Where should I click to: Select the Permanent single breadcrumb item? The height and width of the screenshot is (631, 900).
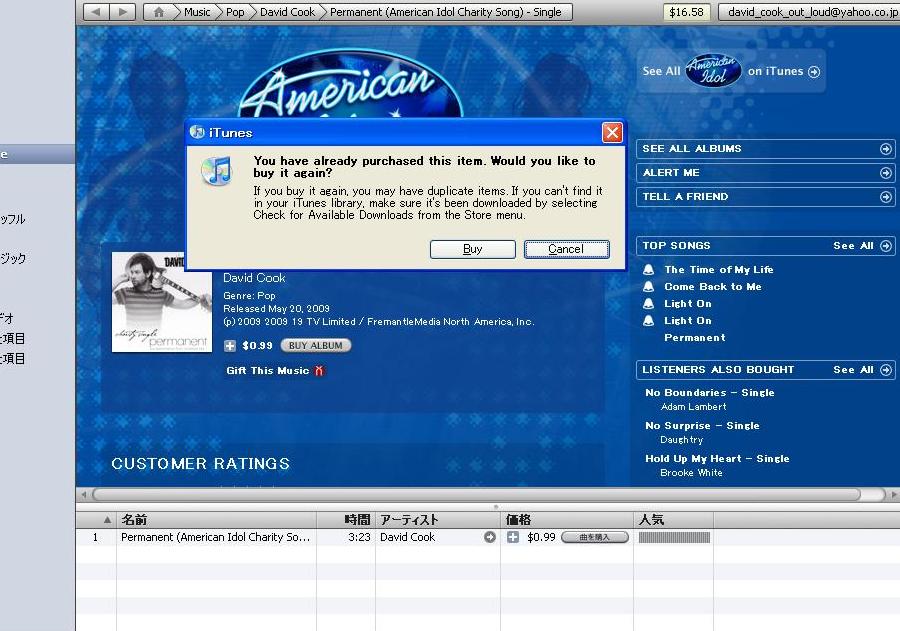[x=445, y=11]
